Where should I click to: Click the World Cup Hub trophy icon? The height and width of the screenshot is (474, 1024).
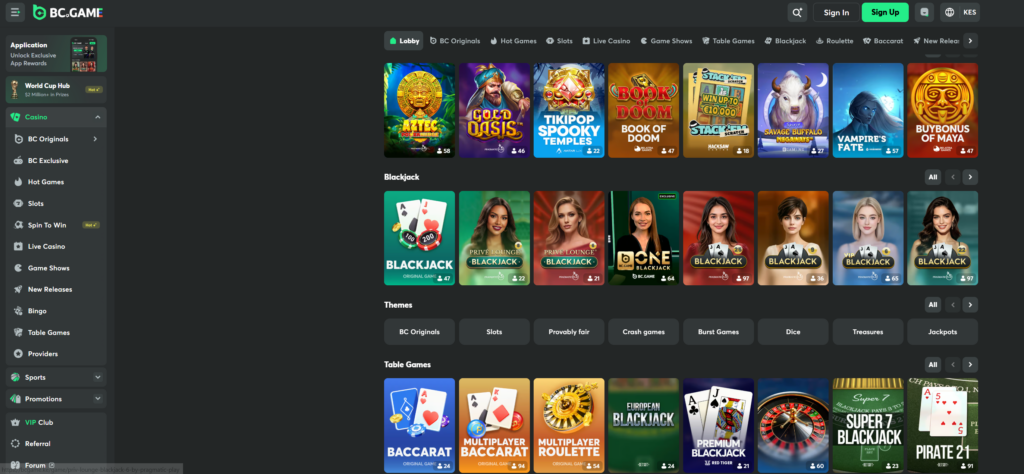14,89
